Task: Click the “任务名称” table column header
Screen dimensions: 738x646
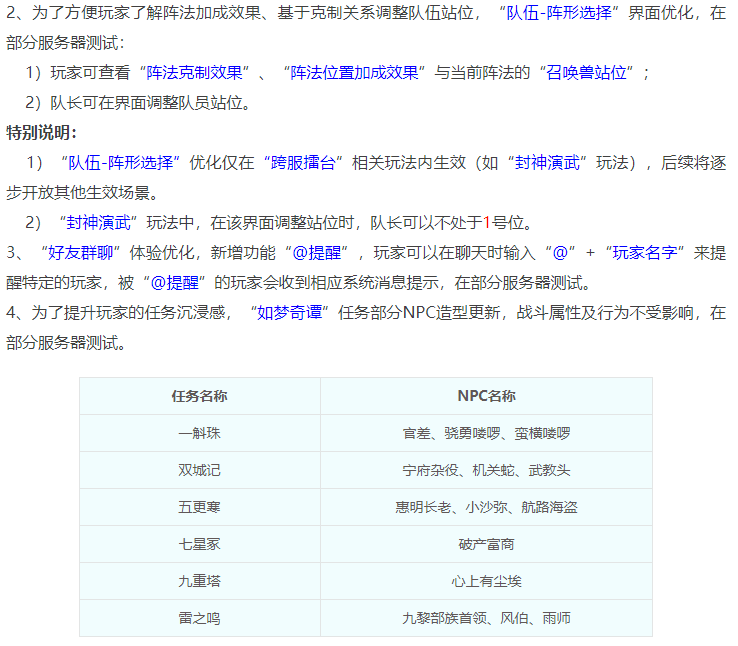Action: click(x=199, y=396)
